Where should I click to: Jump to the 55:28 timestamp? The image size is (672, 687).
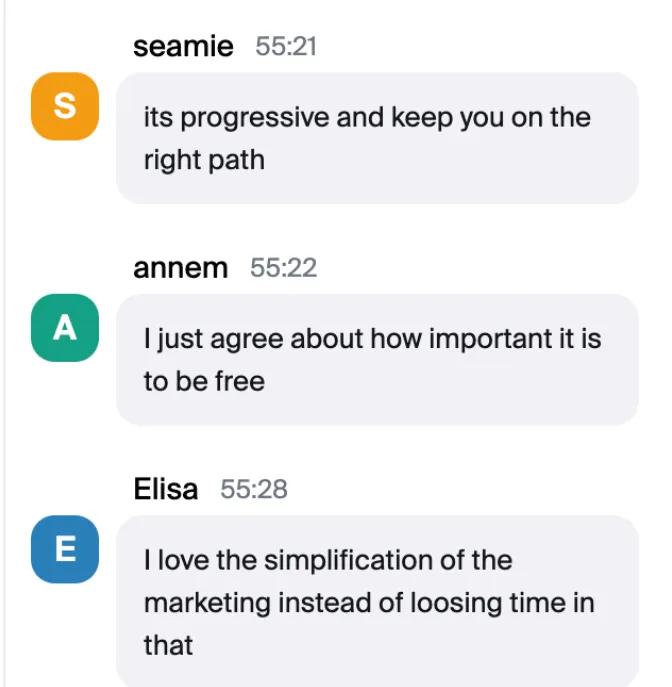254,489
